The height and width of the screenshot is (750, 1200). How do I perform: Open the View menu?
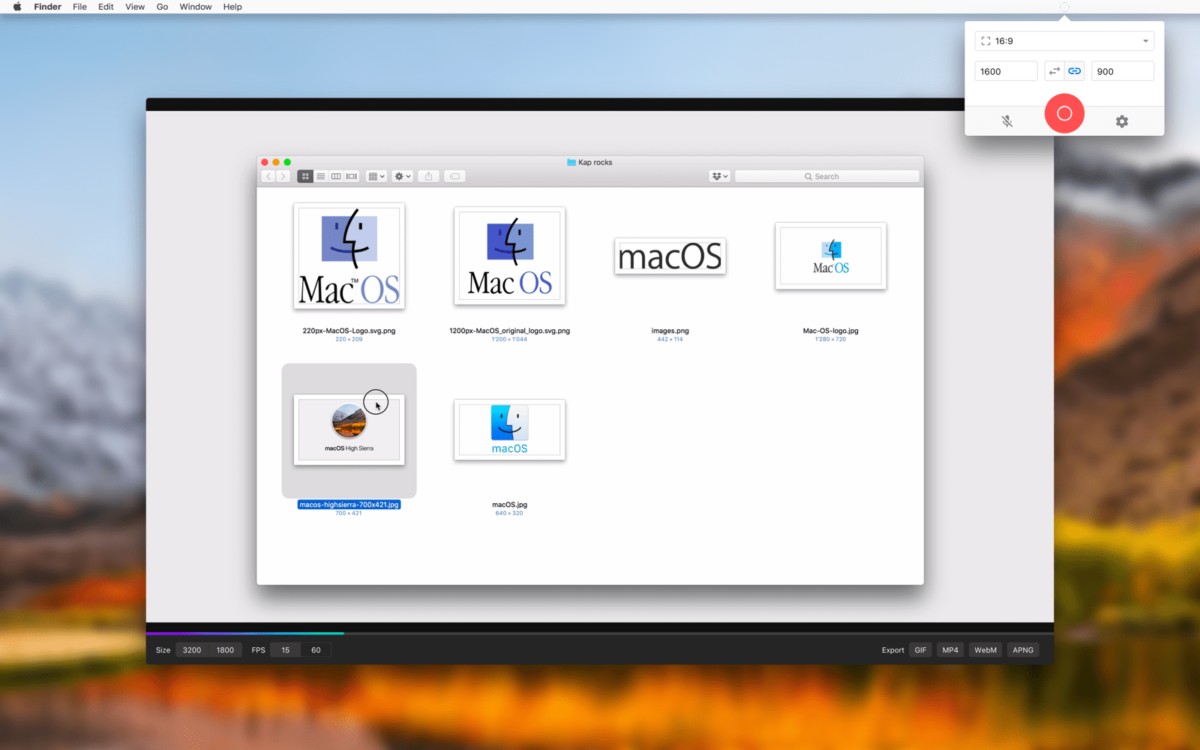pyautogui.click(x=135, y=7)
